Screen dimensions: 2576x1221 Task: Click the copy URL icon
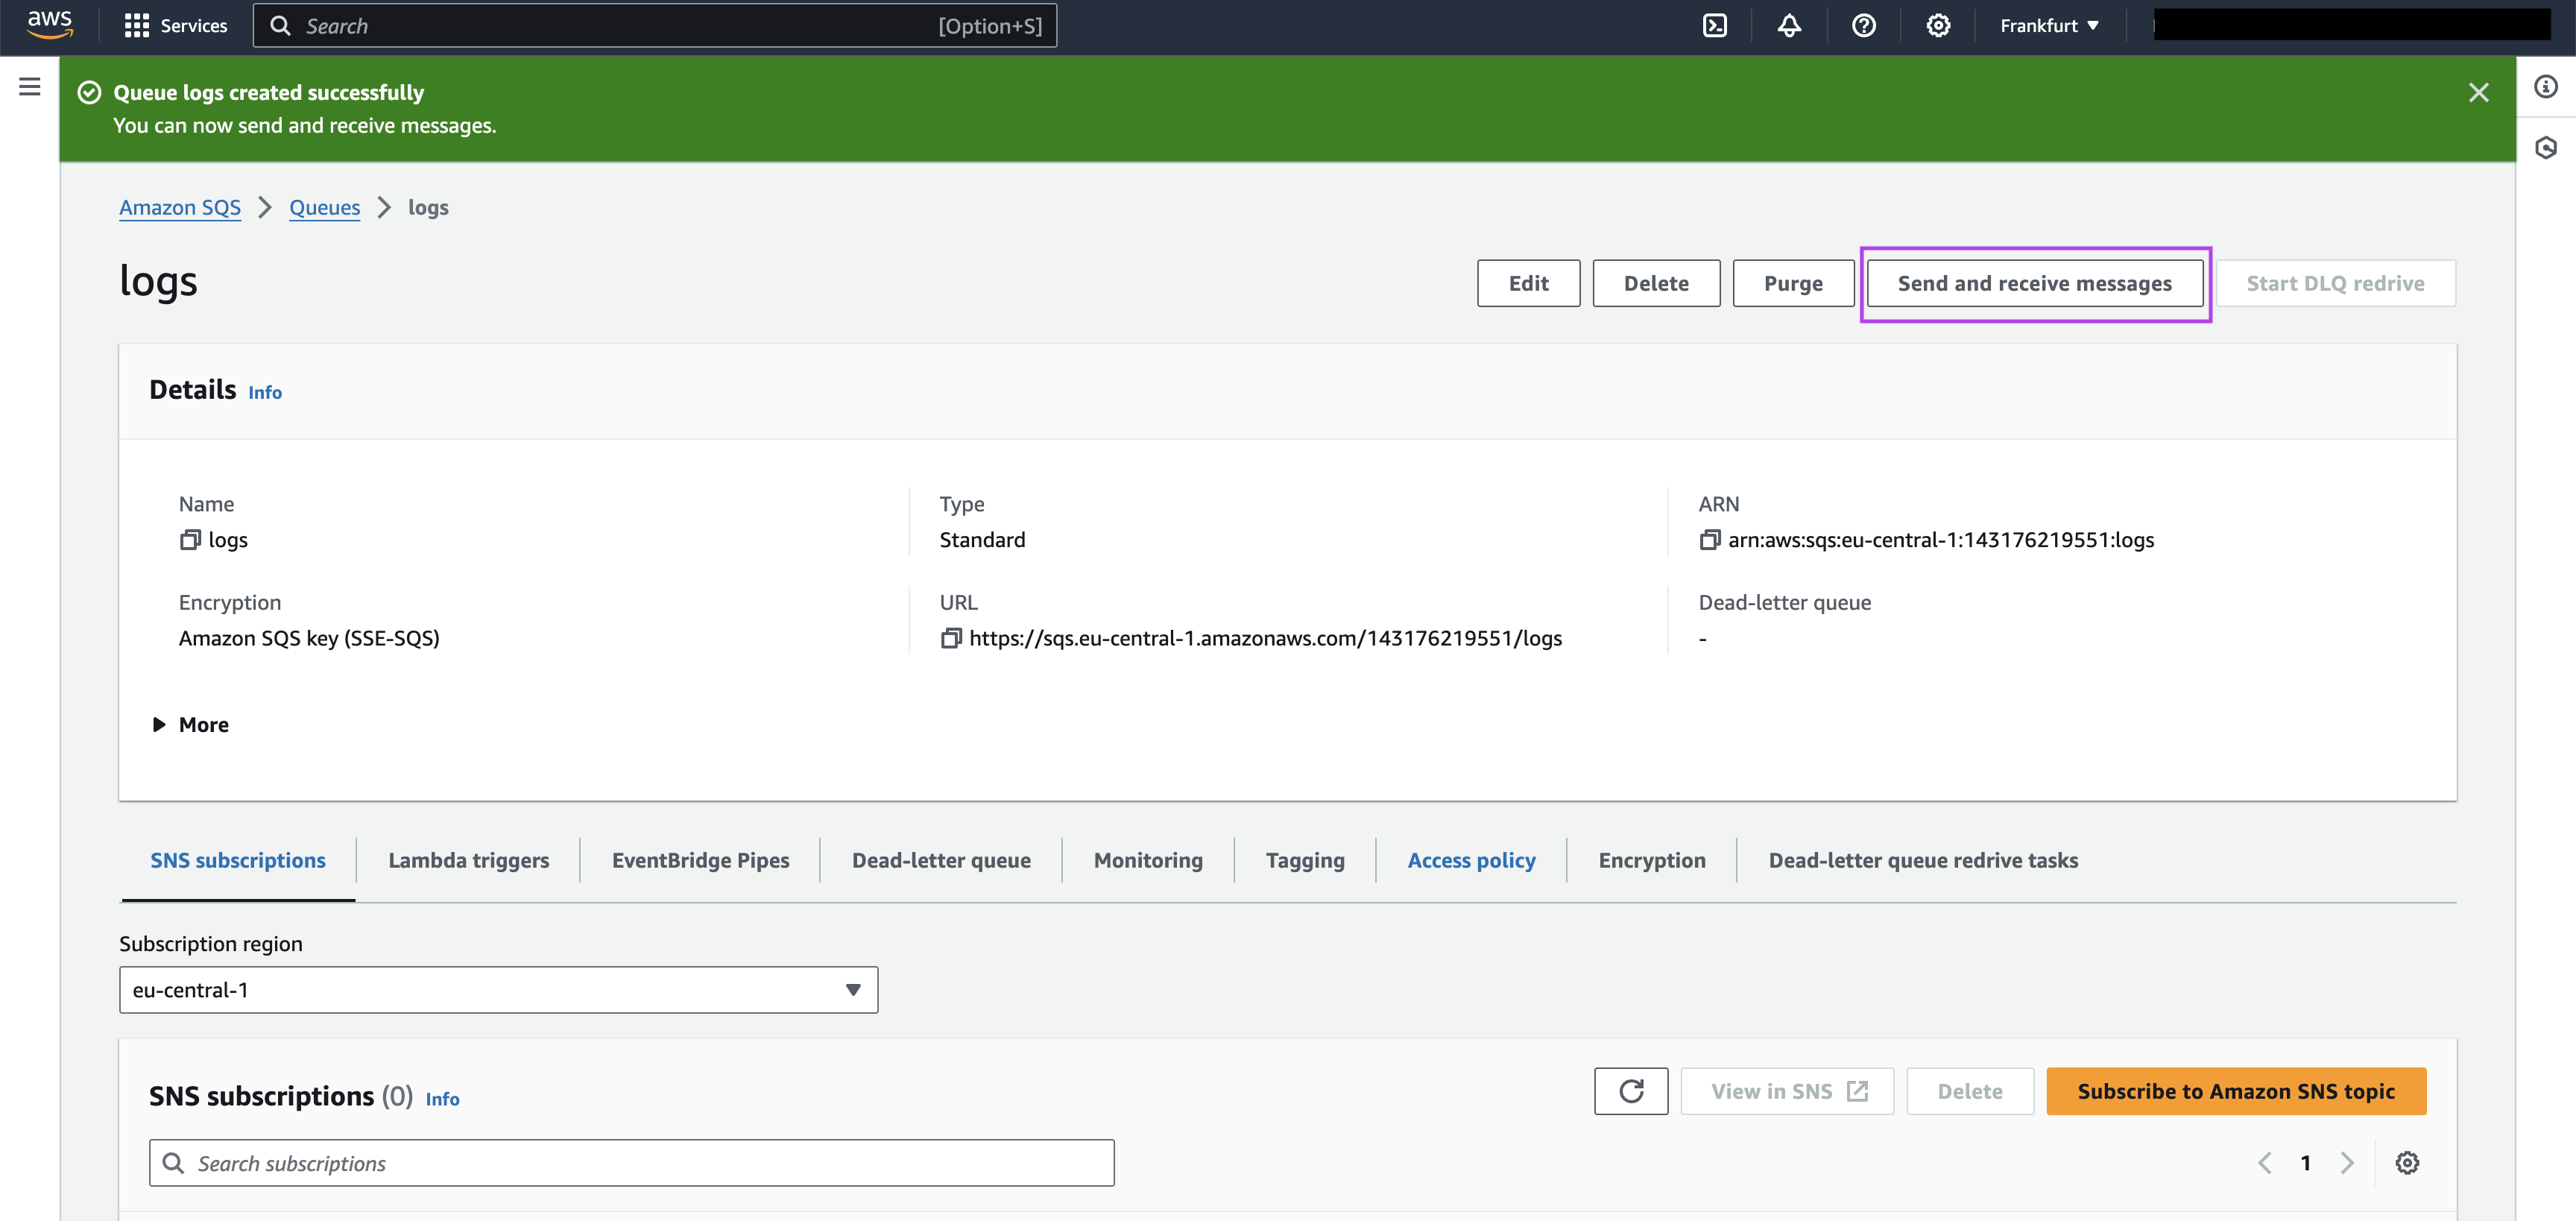[x=950, y=637]
